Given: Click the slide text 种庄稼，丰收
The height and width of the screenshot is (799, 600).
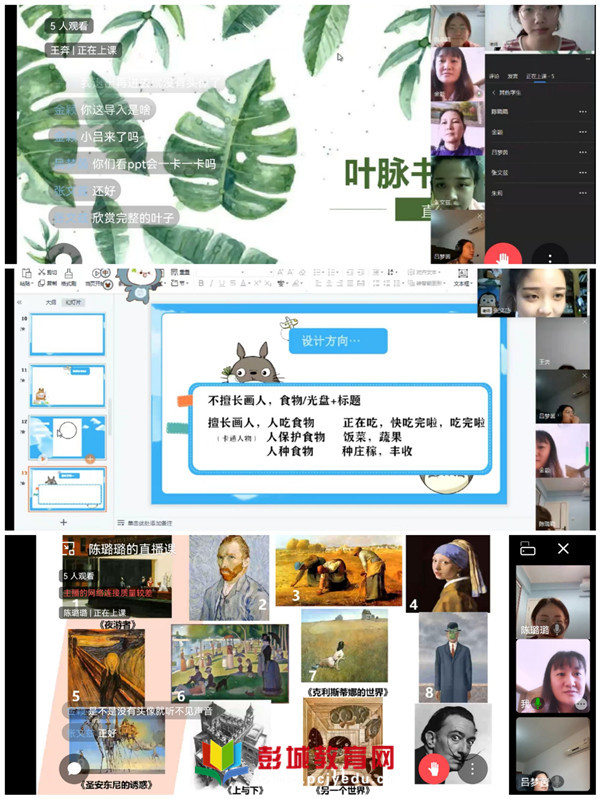Looking at the screenshot, I should coord(377,451).
